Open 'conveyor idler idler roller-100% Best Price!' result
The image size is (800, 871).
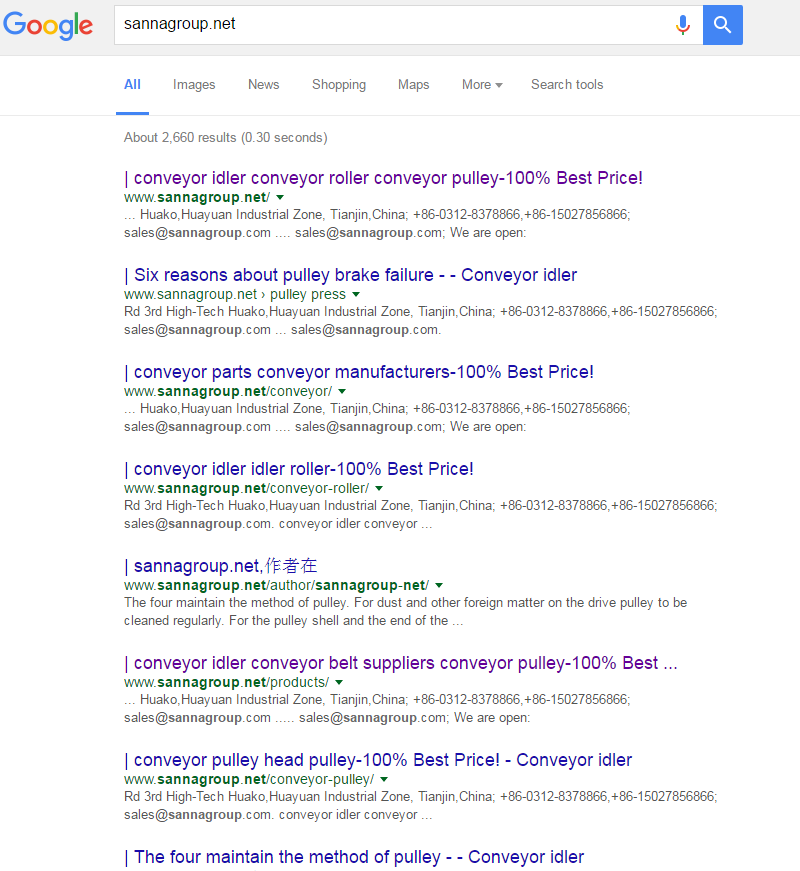(x=299, y=469)
